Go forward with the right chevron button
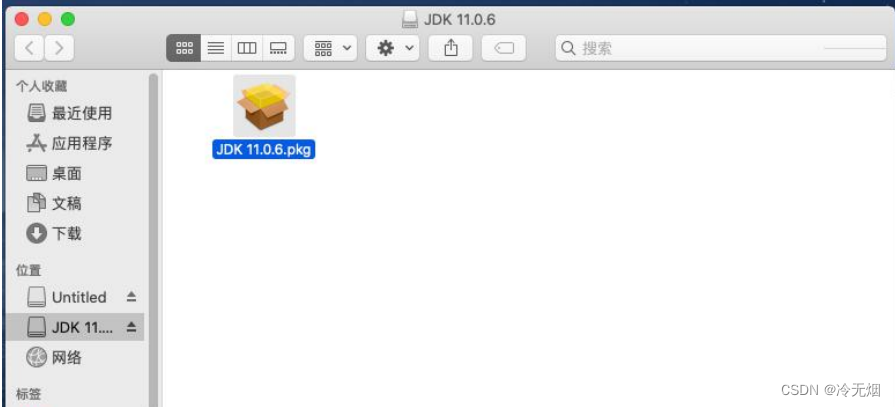Screen dimensions: 895x407 (x=59, y=49)
